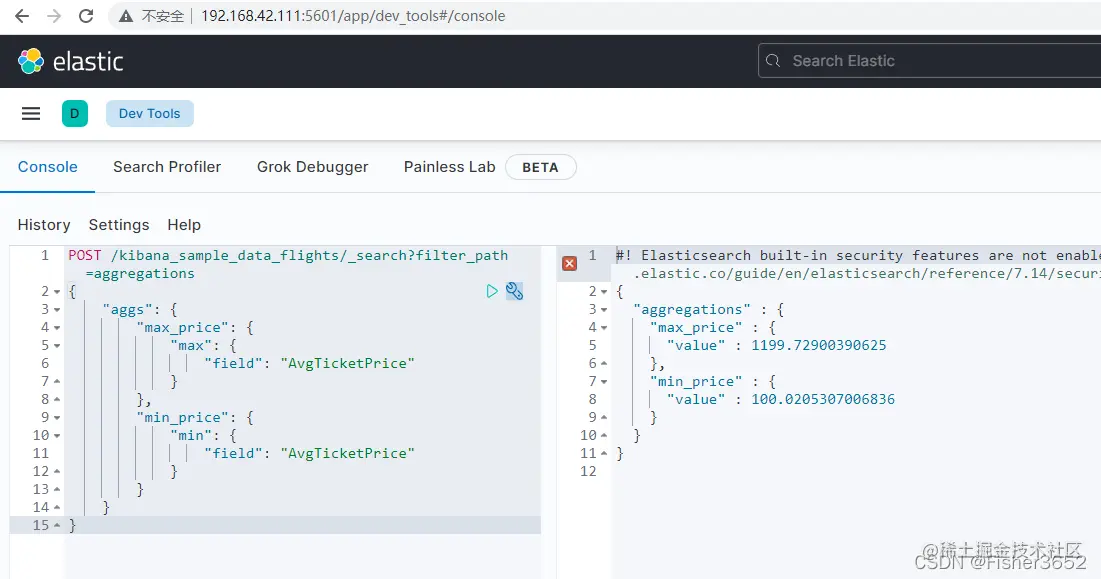Collapse "aggregations" fold at response line 3
Viewport: 1101px width, 579px height.
click(604, 310)
